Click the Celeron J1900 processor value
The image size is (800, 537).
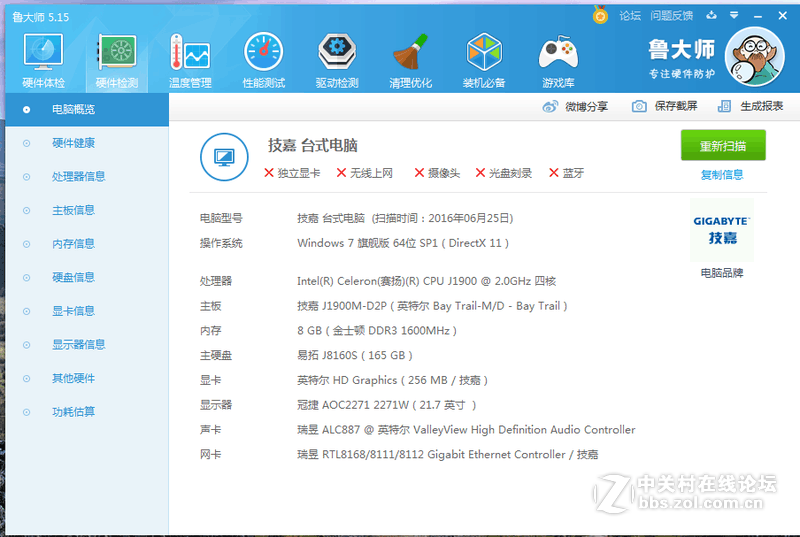pyautogui.click(x=427, y=281)
